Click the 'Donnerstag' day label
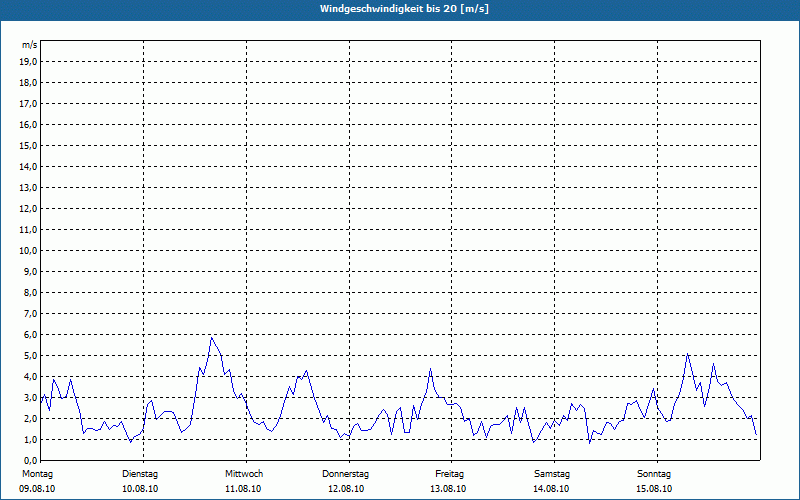The image size is (800, 500). click(345, 474)
